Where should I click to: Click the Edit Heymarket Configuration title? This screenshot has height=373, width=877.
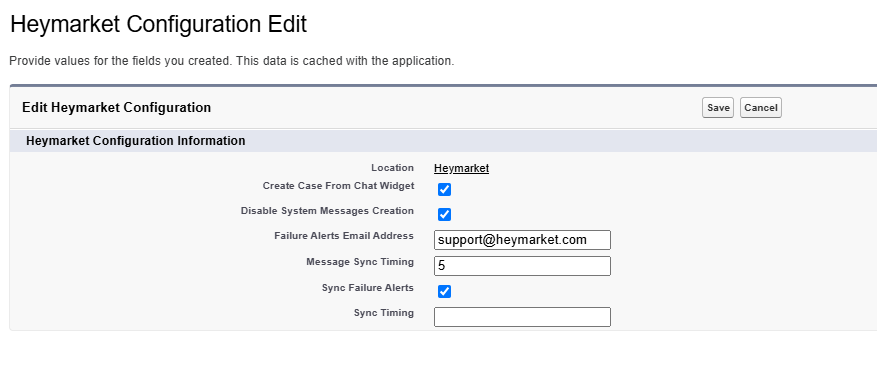click(116, 107)
